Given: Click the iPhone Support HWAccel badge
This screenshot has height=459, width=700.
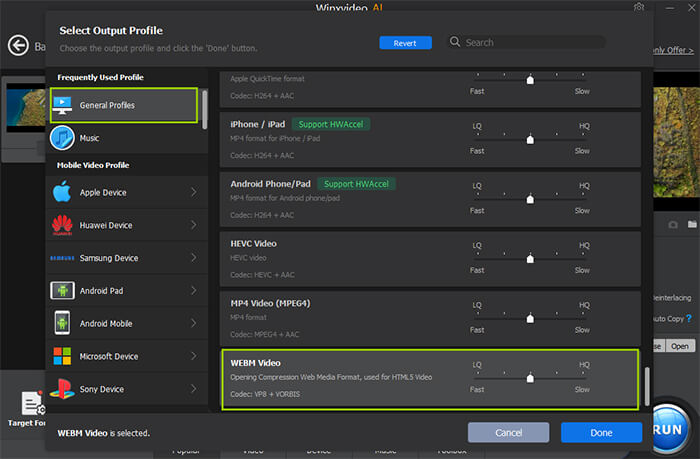Looking at the screenshot, I should point(331,124).
